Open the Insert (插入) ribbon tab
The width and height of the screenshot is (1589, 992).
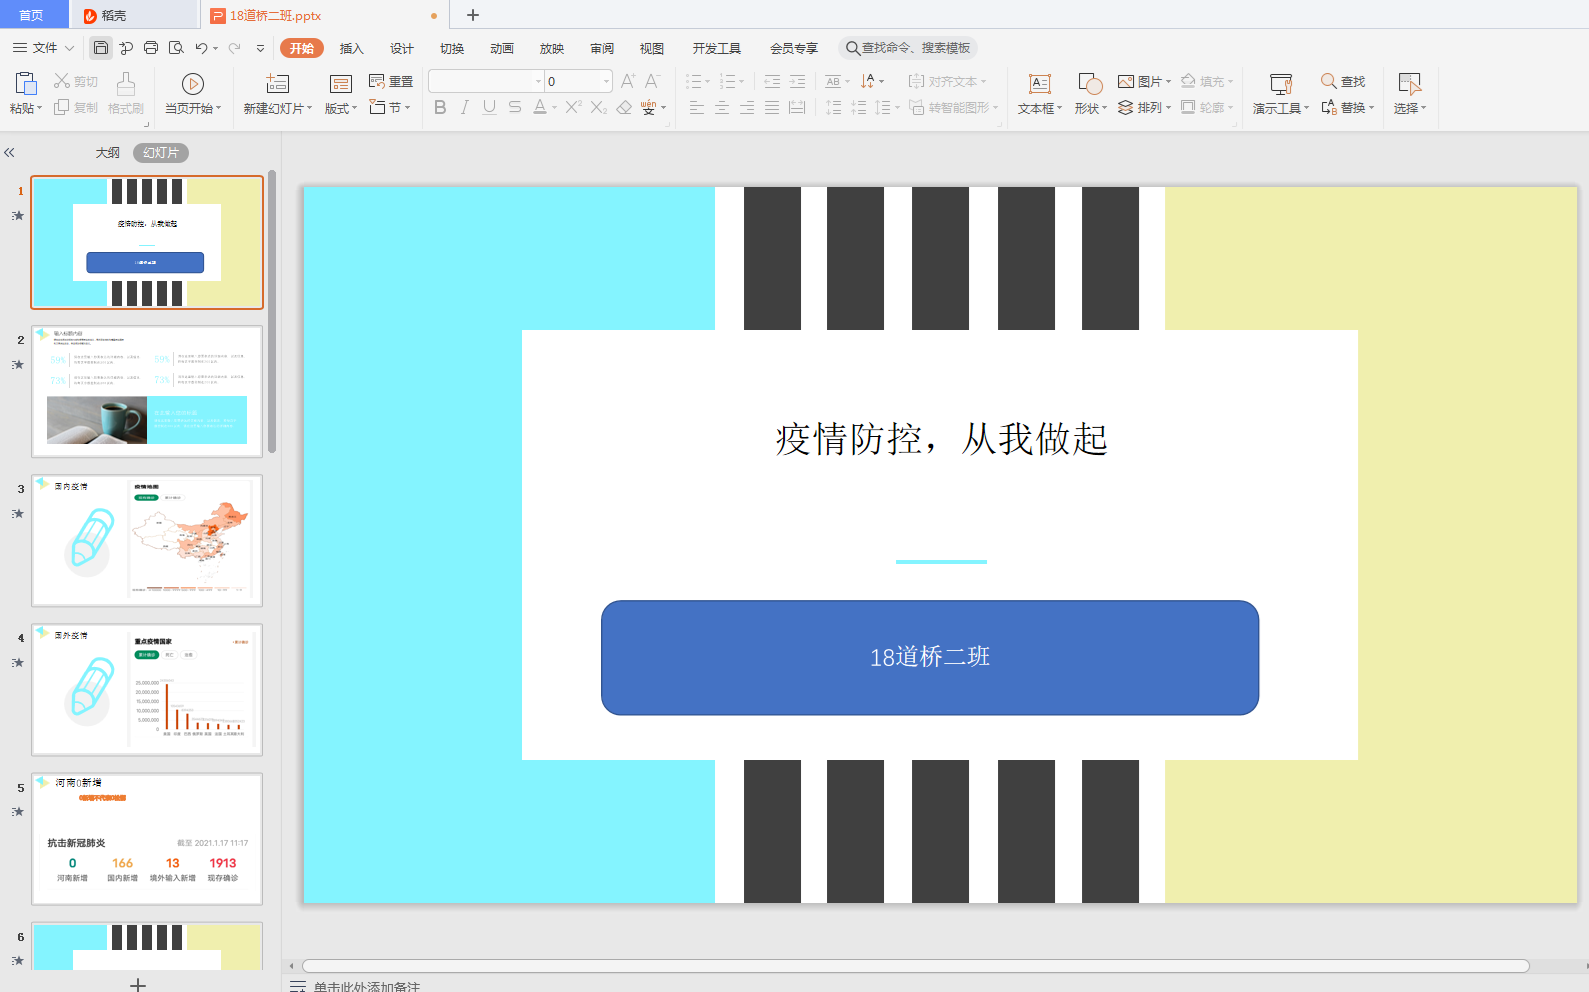[351, 48]
